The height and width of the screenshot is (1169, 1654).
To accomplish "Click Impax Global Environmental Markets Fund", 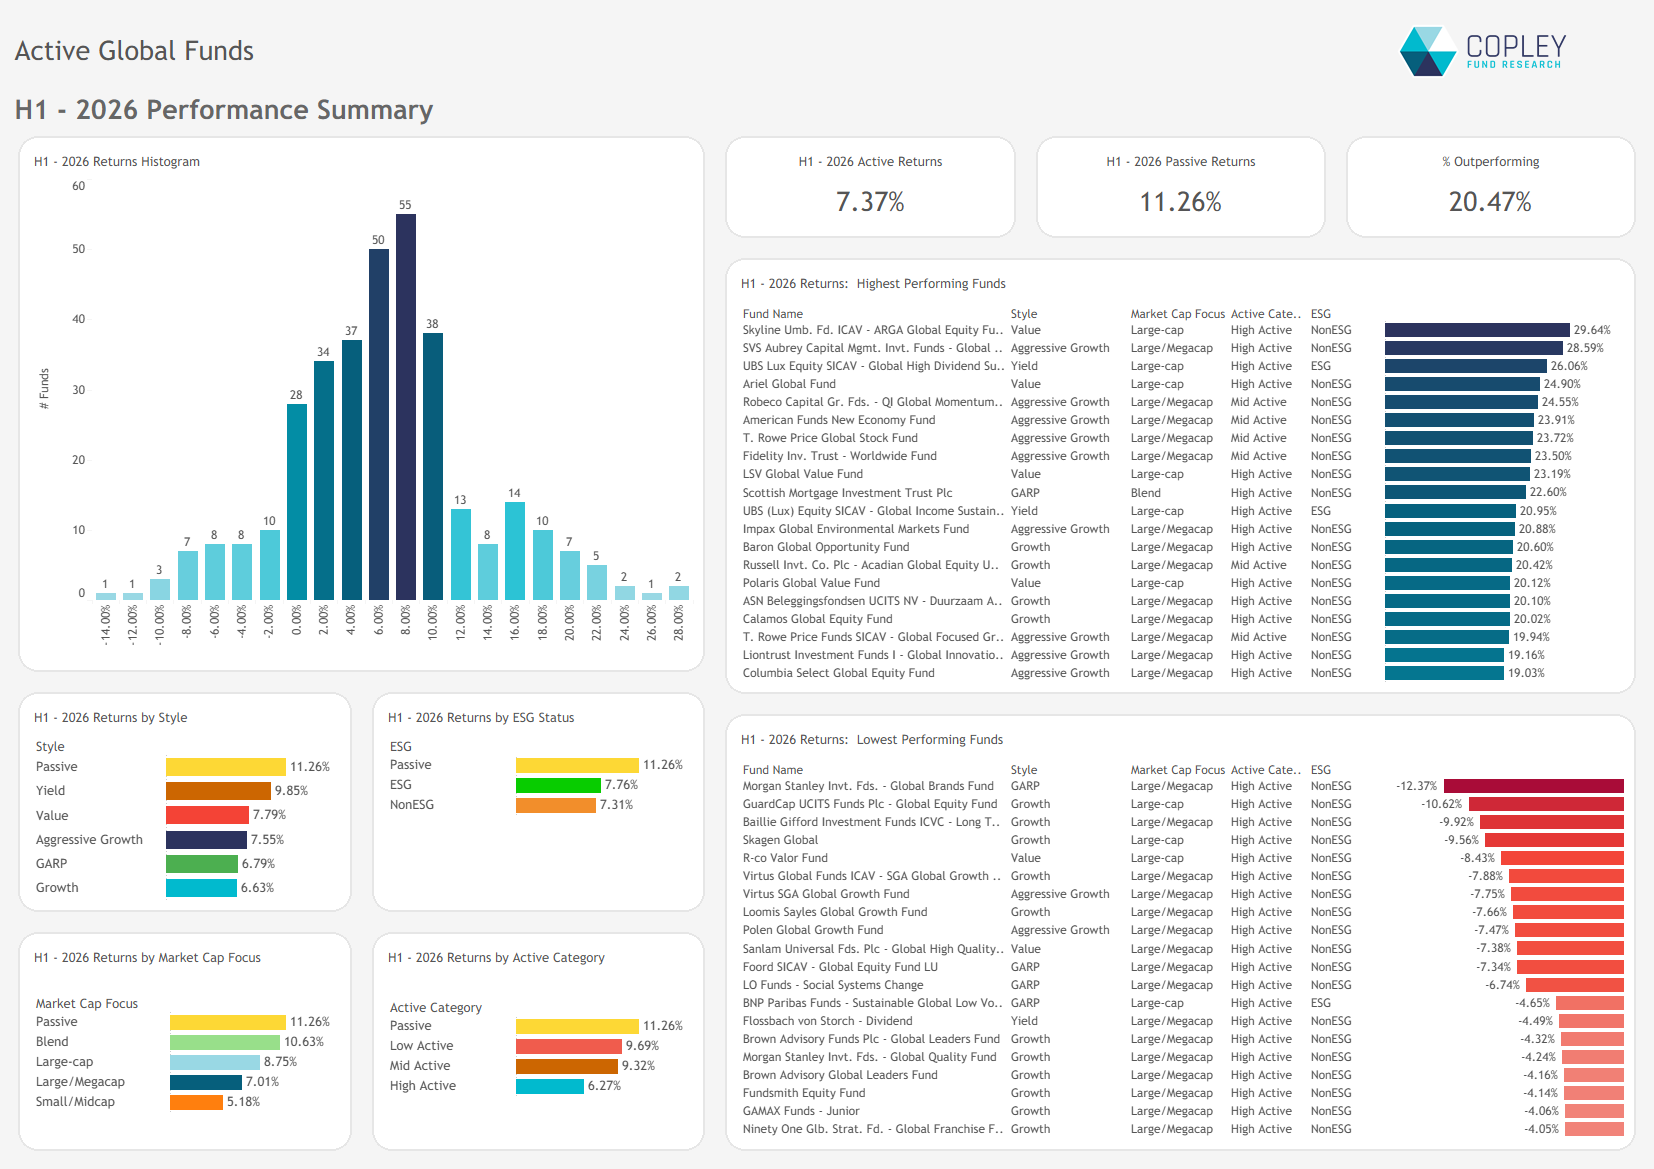I will click(x=856, y=529).
